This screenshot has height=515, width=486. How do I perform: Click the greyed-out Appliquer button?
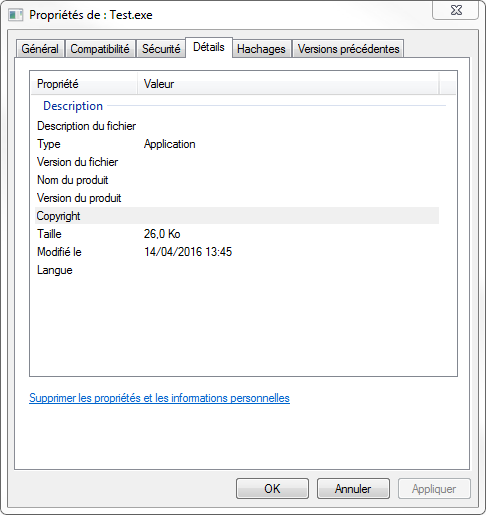pos(434,489)
